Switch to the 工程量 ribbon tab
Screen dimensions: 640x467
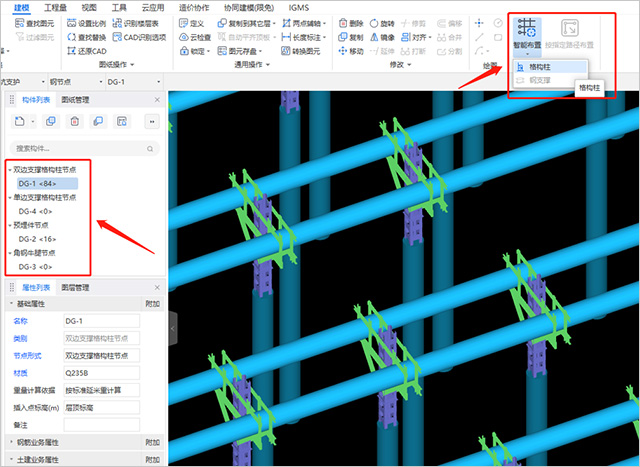click(56, 7)
